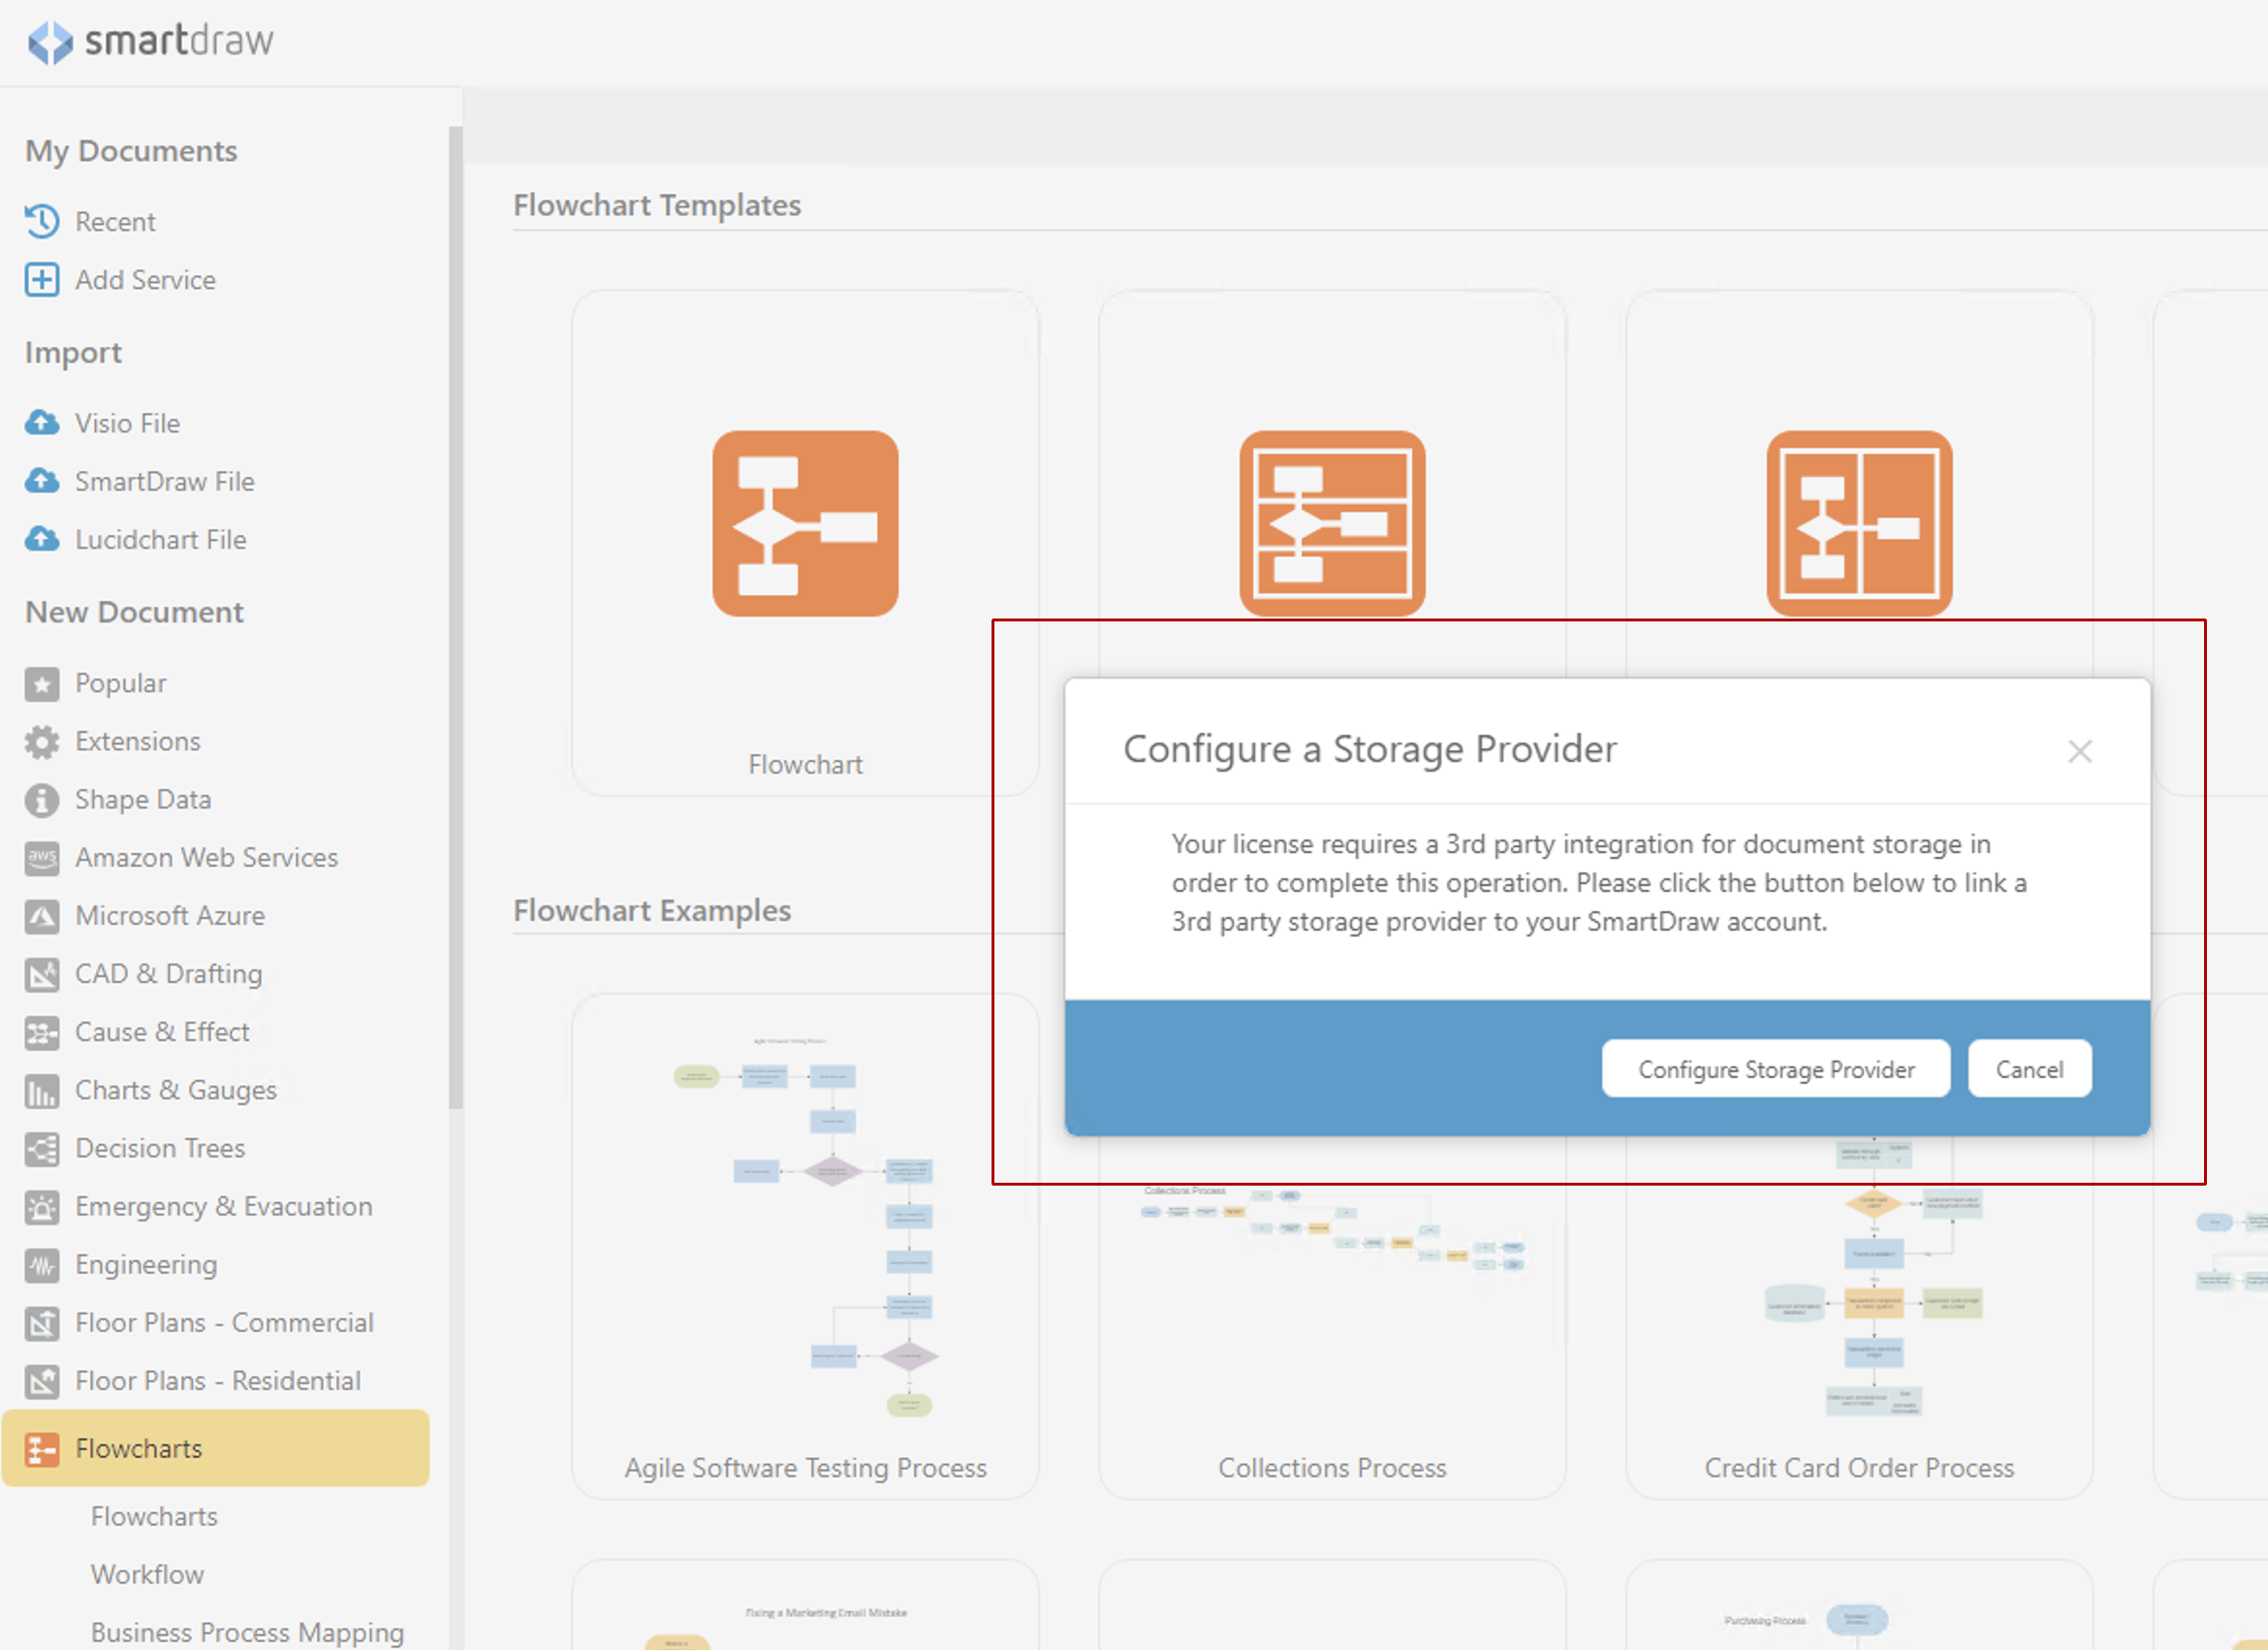The height and width of the screenshot is (1650, 2268).
Task: Click the Visio File cloud upload icon
Action: coord(42,423)
